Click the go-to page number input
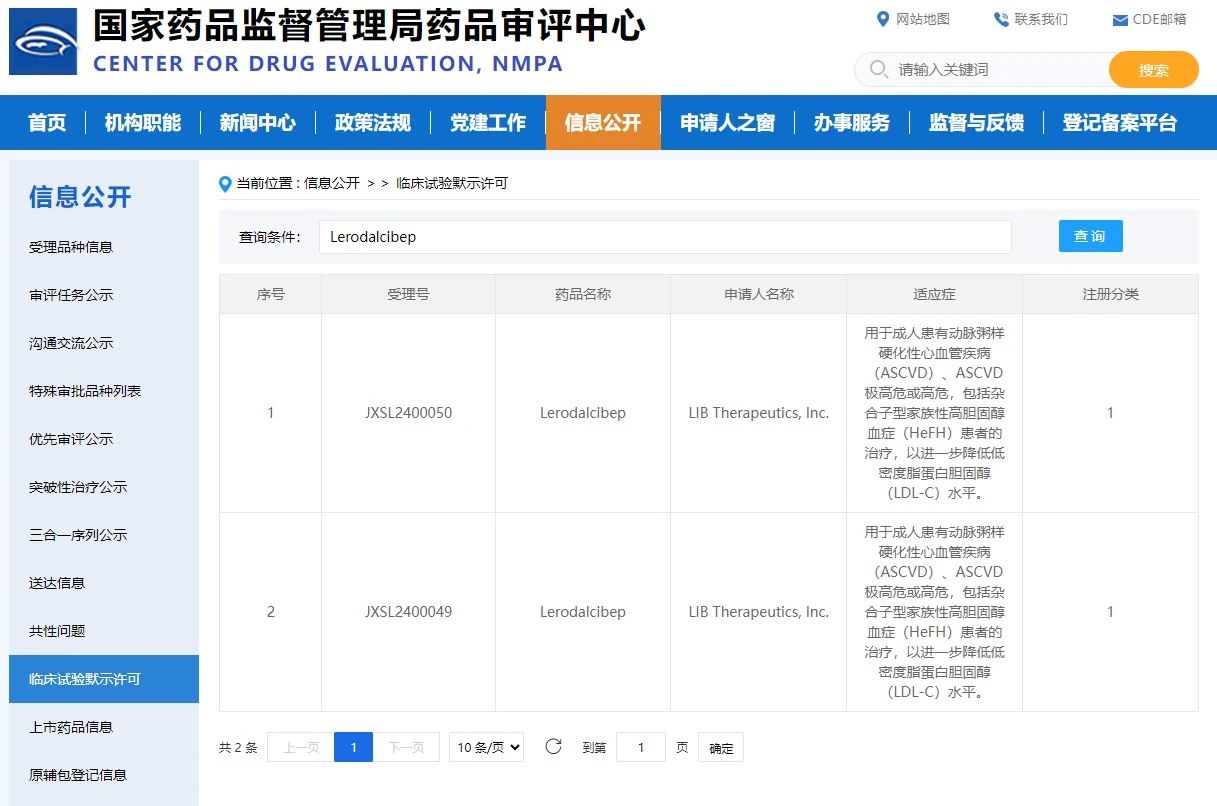Viewport: 1217px width, 806px height. 641,747
